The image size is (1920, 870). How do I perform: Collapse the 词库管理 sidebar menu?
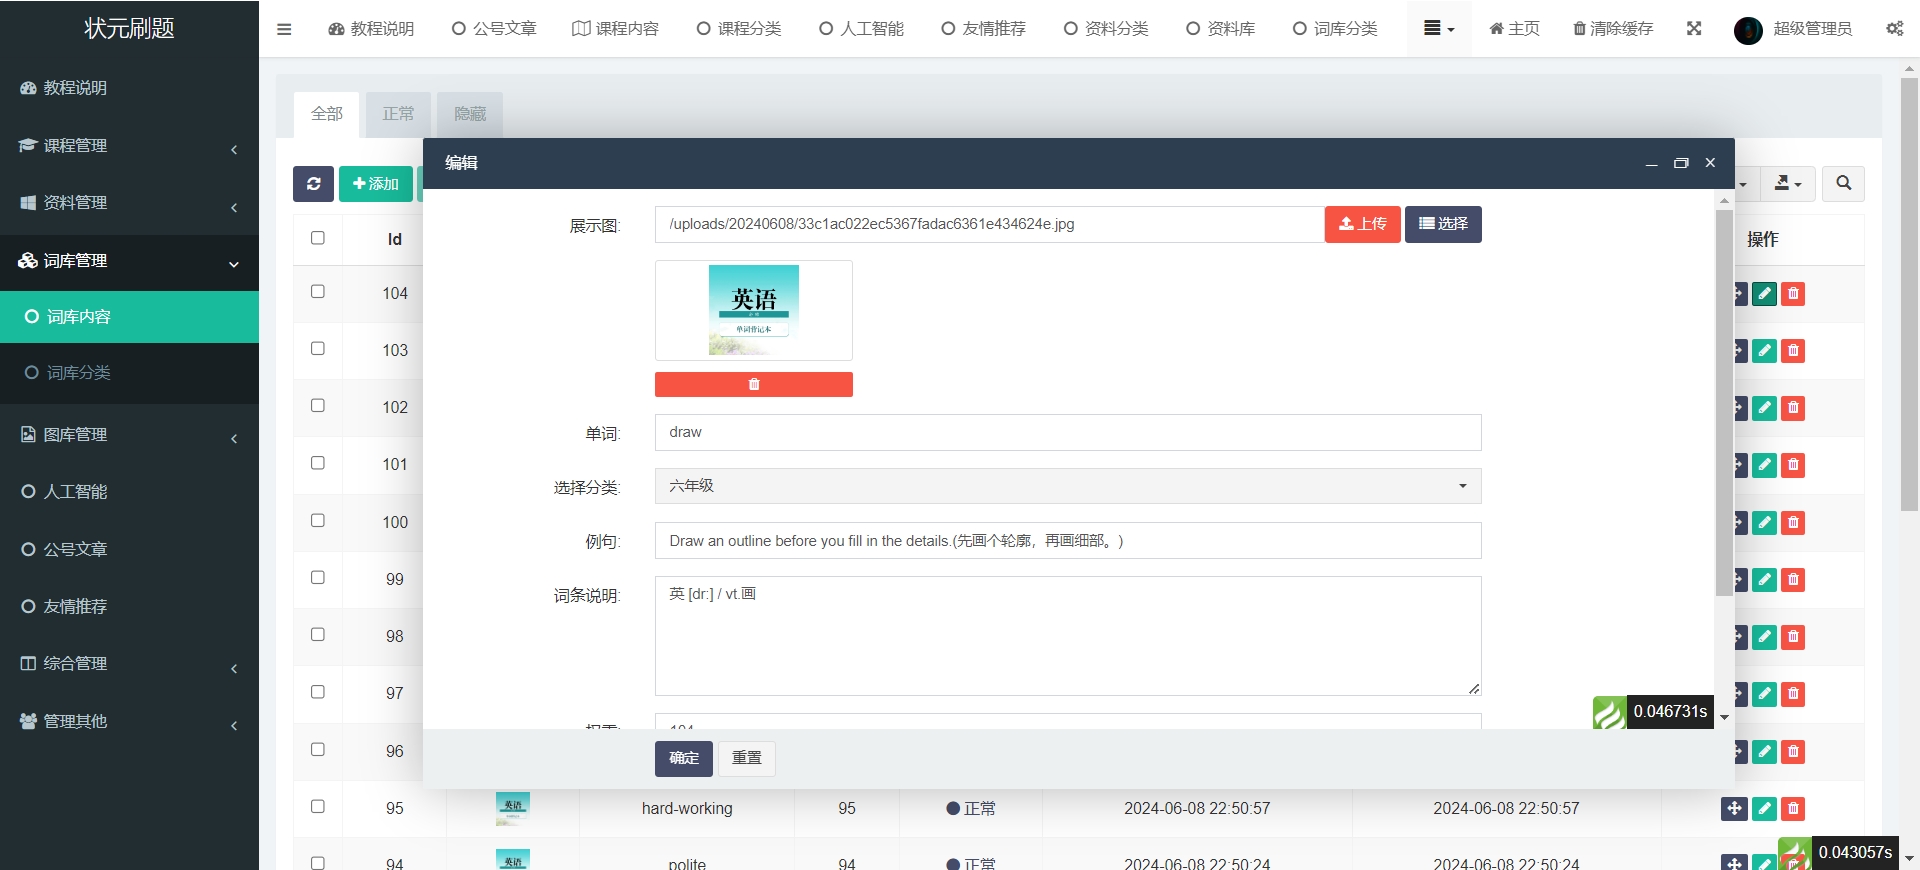tap(129, 261)
